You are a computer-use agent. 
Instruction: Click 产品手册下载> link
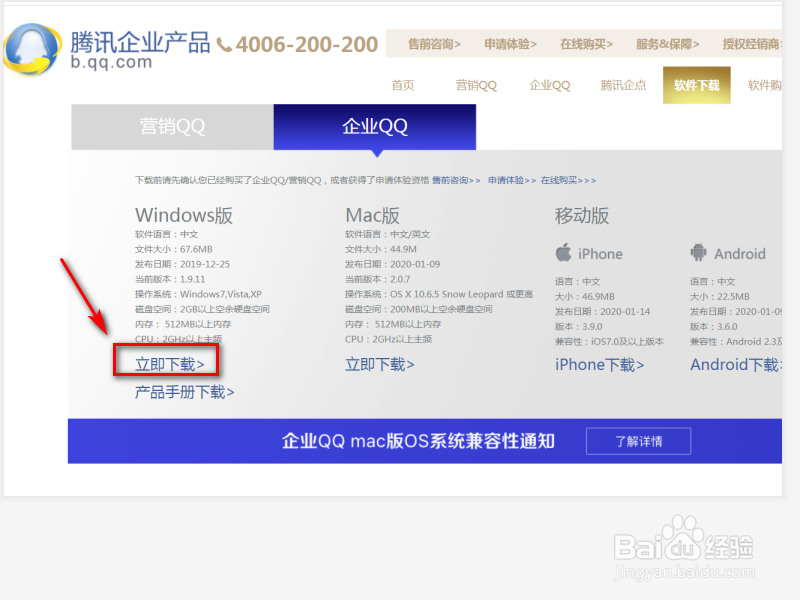184,392
